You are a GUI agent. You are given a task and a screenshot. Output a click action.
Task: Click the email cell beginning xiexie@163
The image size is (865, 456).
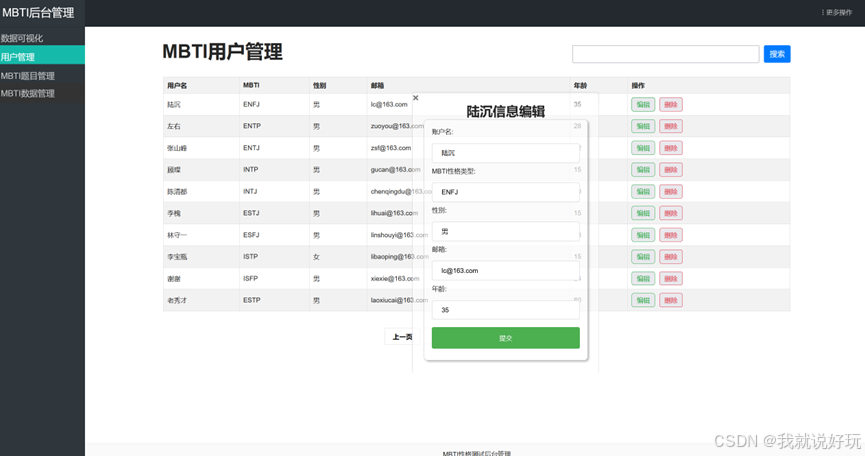pos(395,278)
